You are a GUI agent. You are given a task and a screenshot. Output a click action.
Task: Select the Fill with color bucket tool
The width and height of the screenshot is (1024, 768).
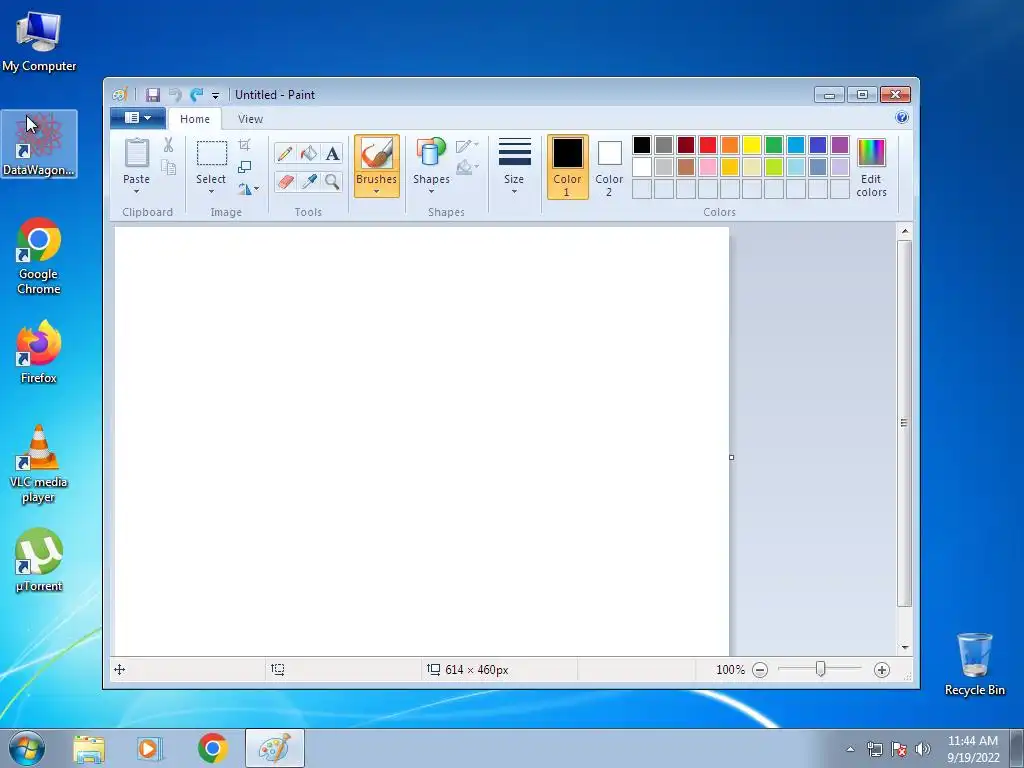coord(308,153)
